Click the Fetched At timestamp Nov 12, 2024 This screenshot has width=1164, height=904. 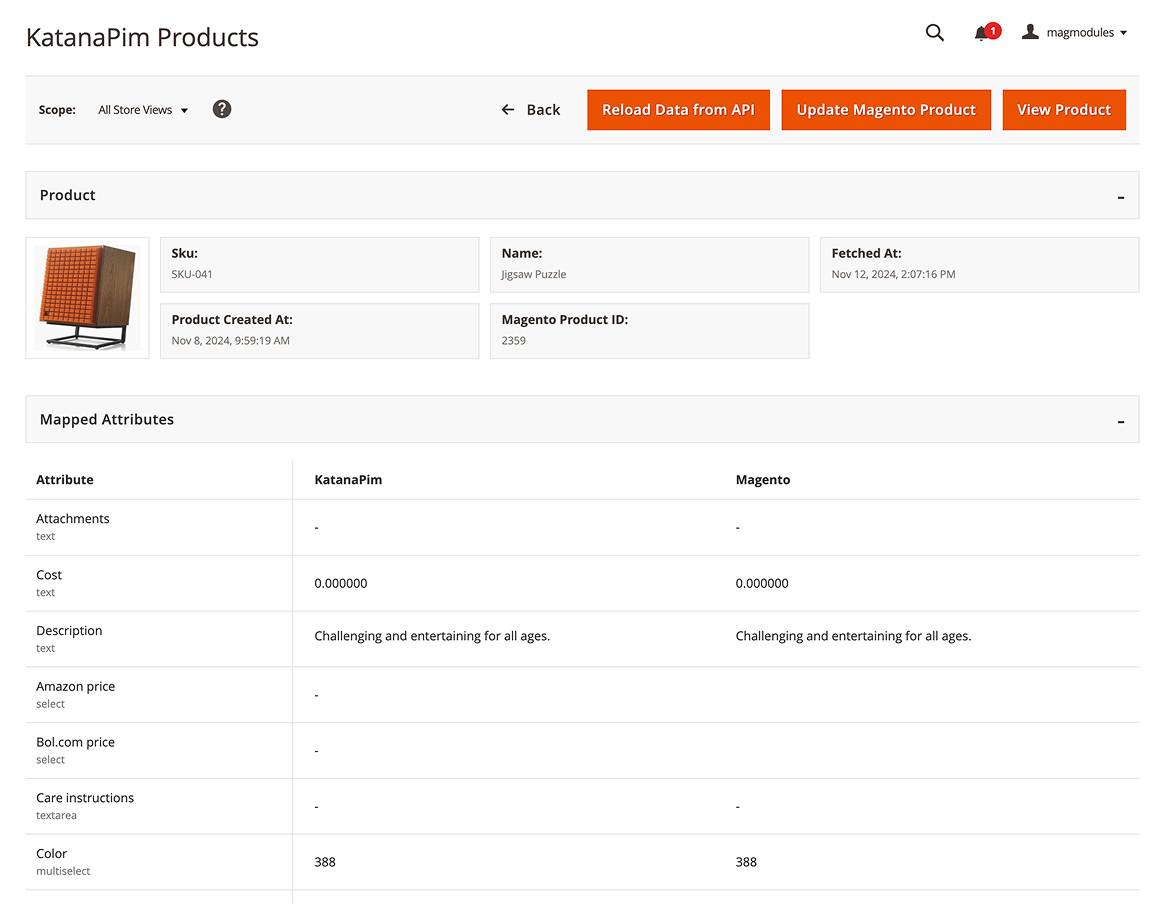(893, 274)
